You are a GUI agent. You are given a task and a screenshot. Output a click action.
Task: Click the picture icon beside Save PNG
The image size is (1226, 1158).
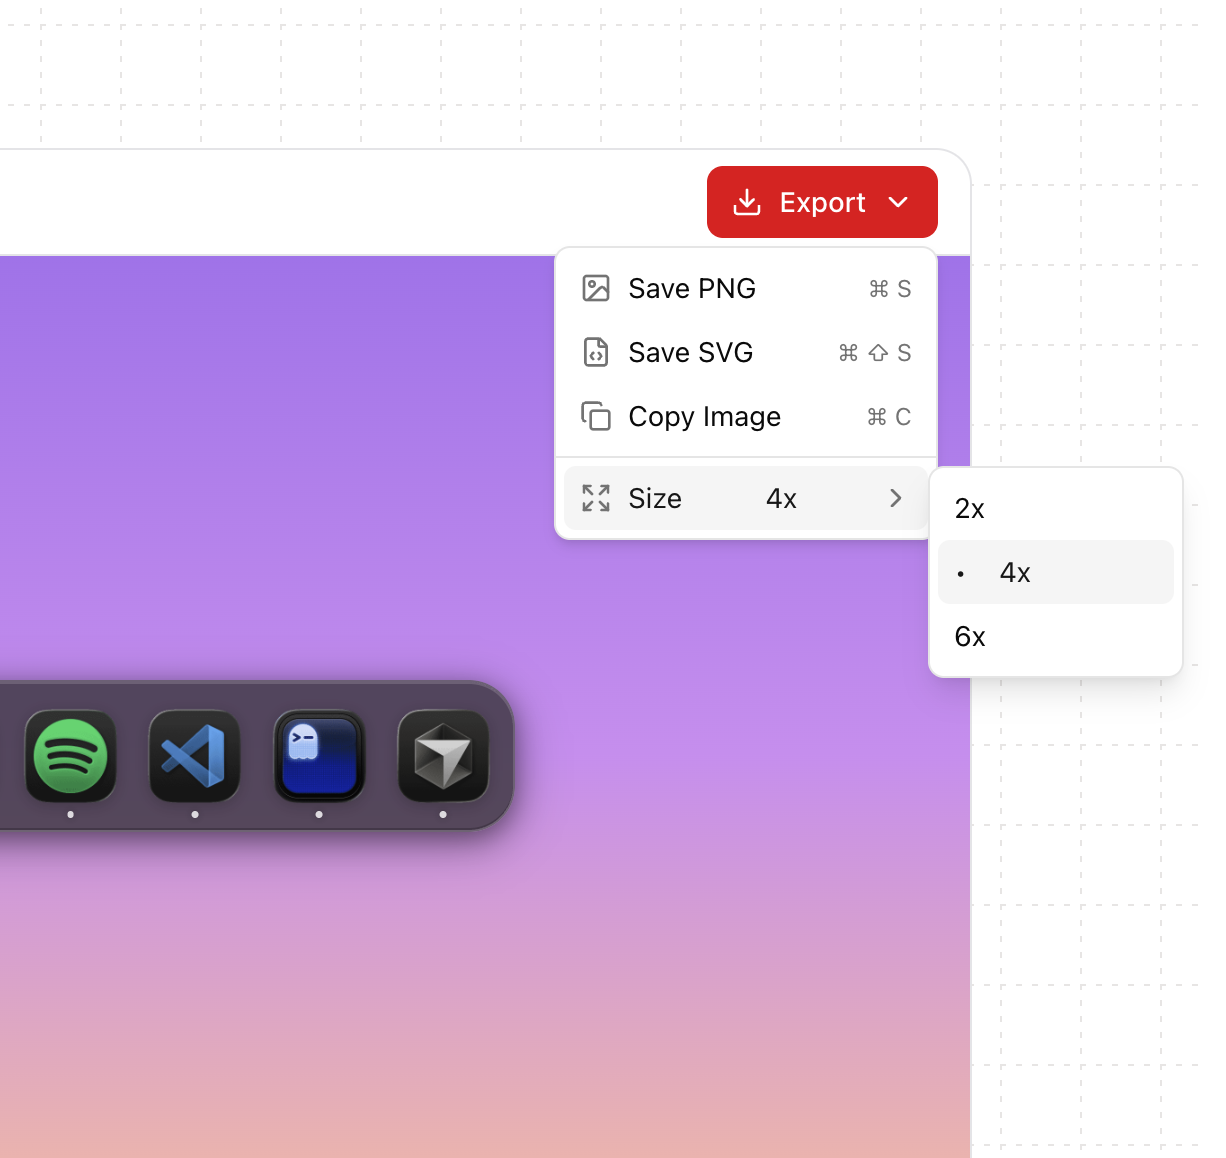(596, 288)
